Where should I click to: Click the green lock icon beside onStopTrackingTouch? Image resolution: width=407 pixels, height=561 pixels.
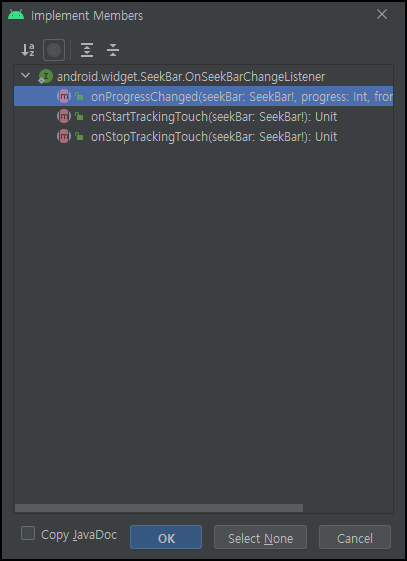tap(79, 136)
